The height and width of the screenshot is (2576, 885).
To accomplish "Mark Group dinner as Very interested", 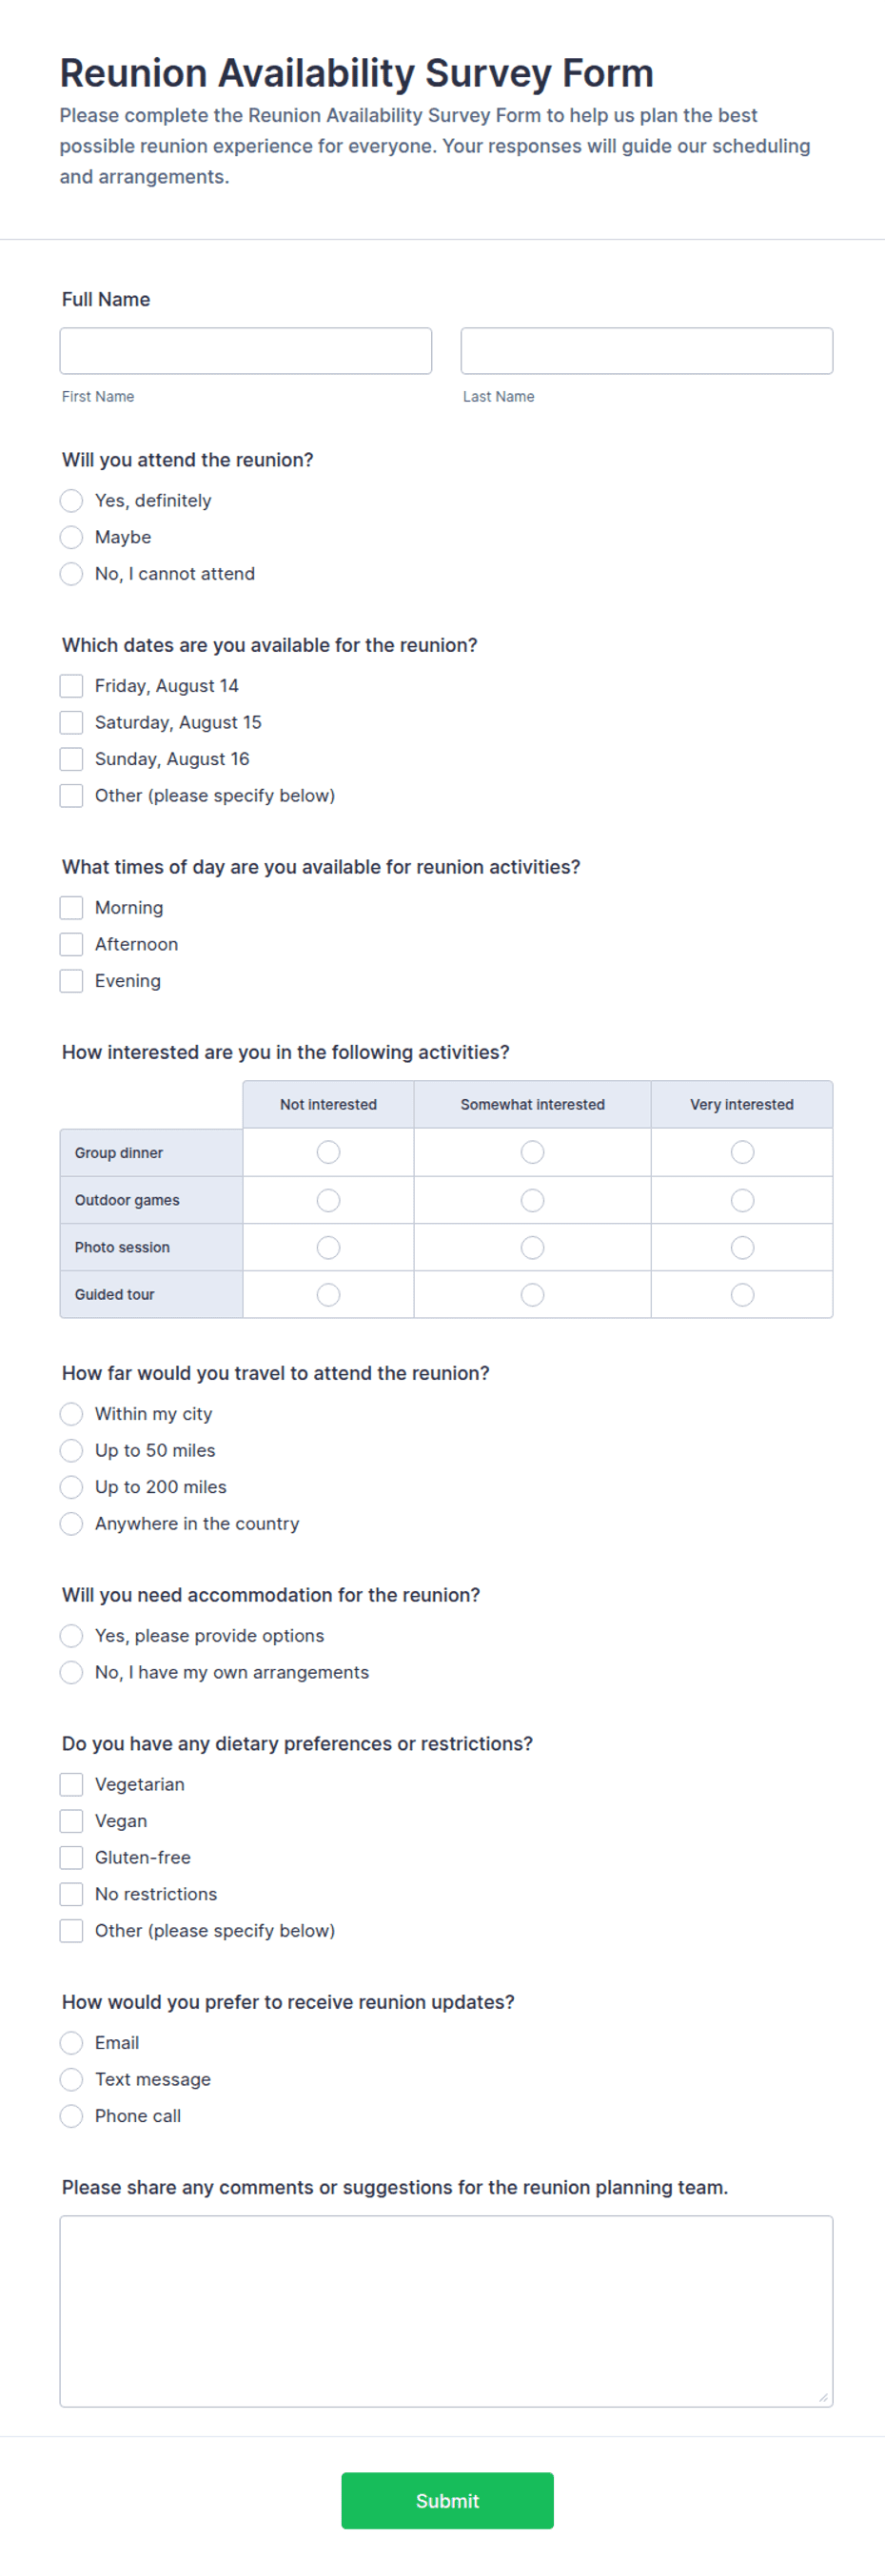I will (x=742, y=1153).
